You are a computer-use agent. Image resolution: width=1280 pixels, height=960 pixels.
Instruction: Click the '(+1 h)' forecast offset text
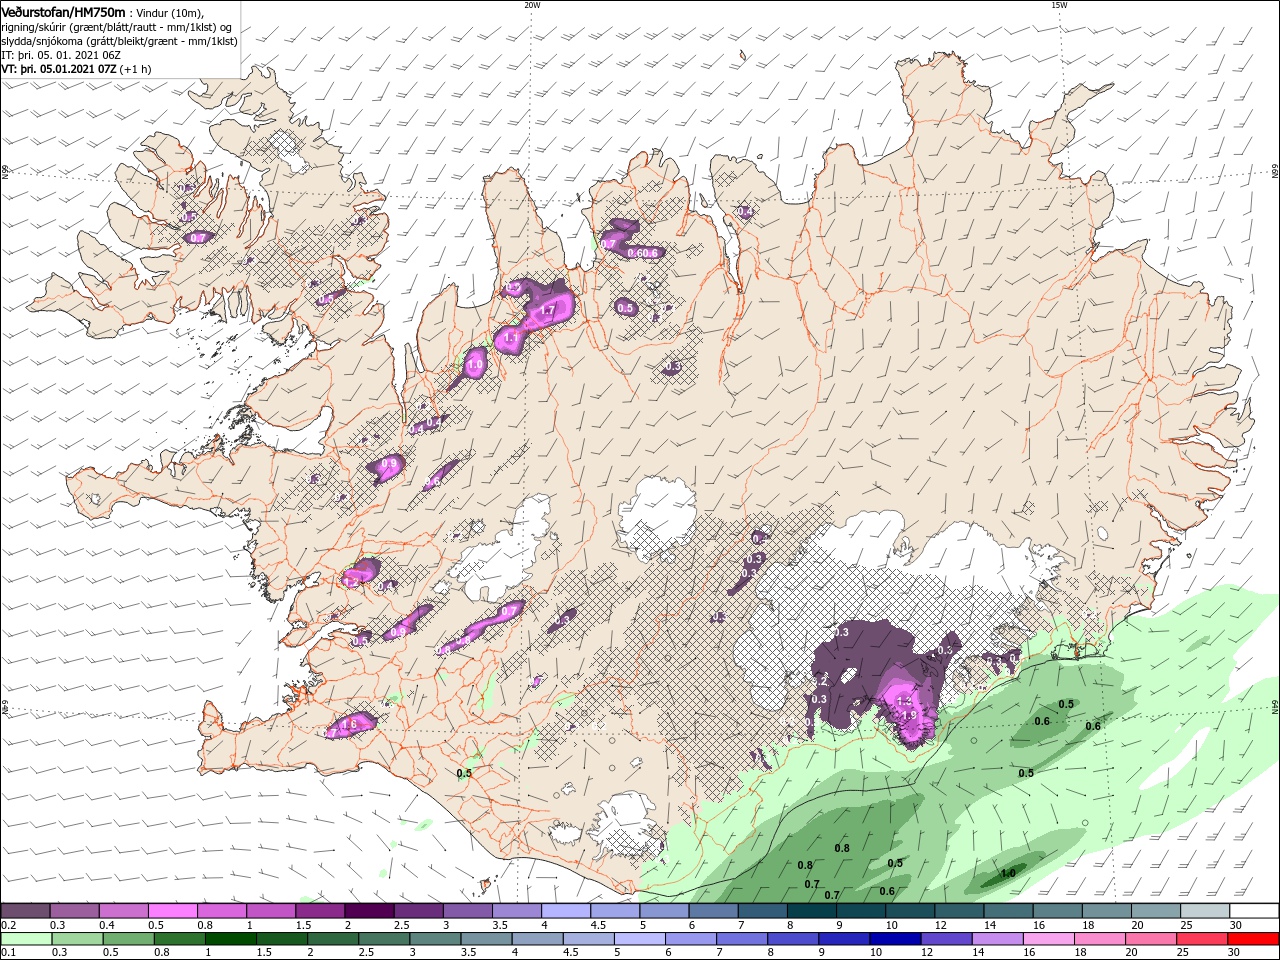[136, 69]
